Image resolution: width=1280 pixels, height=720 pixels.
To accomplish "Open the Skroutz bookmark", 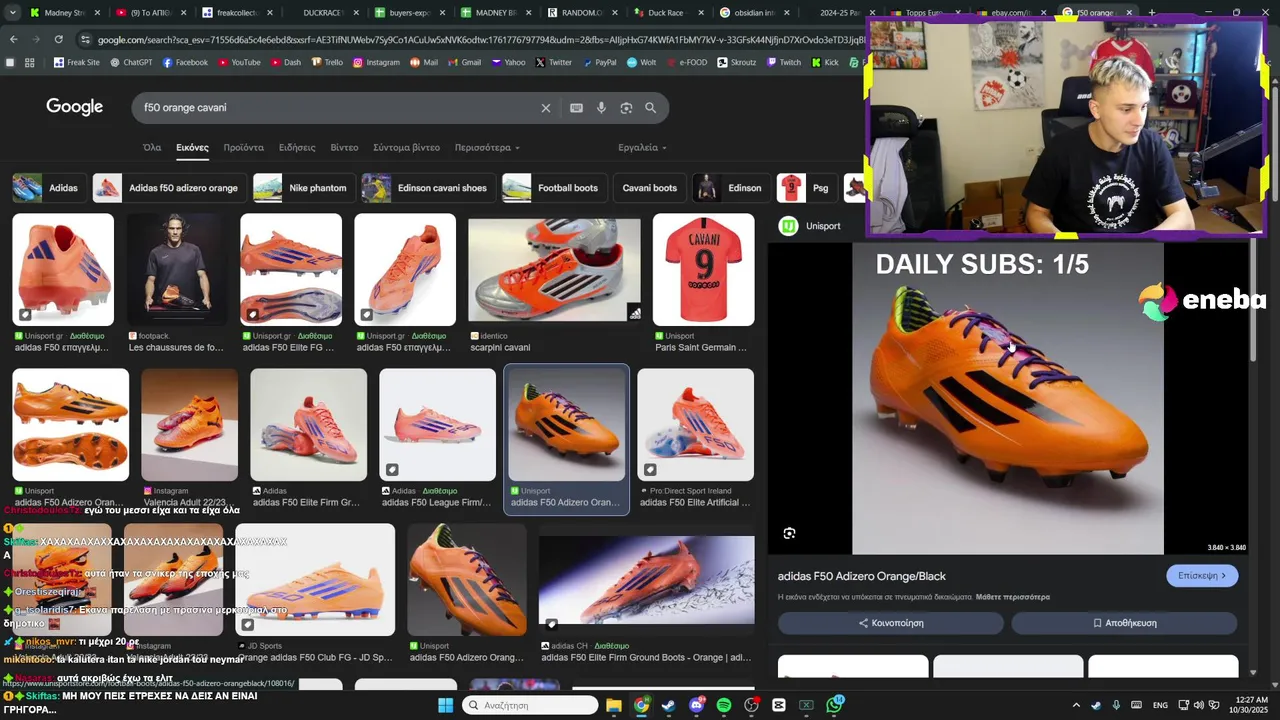I will pos(736,62).
